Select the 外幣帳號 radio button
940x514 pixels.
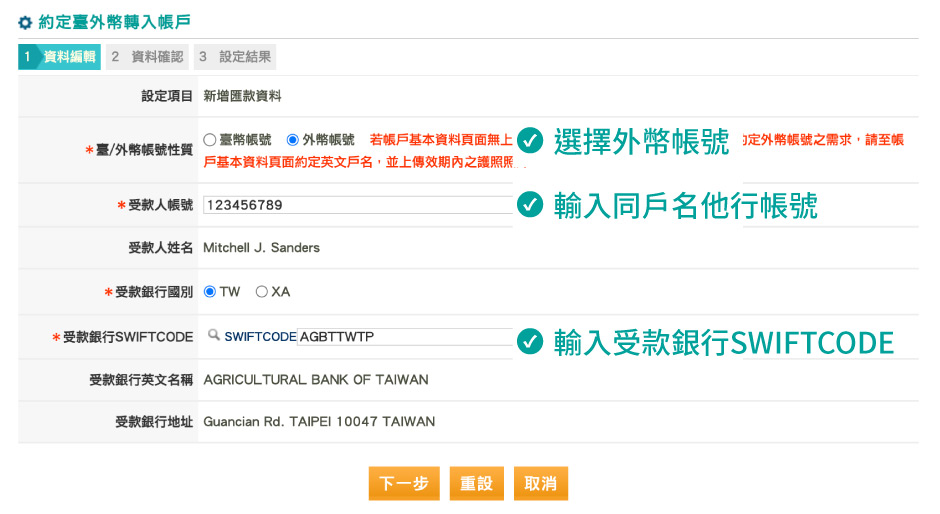(293, 140)
